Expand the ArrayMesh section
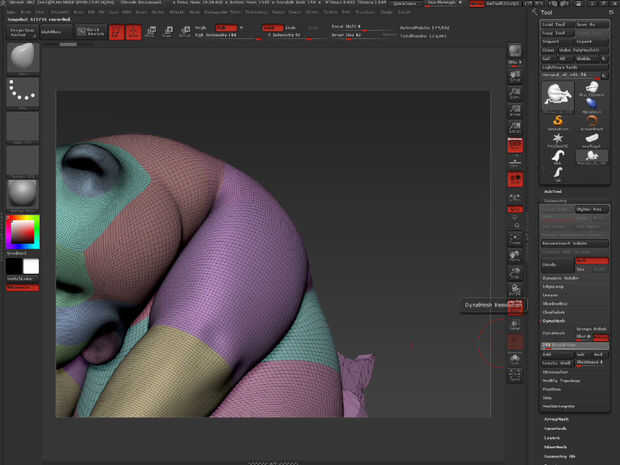 [556, 419]
